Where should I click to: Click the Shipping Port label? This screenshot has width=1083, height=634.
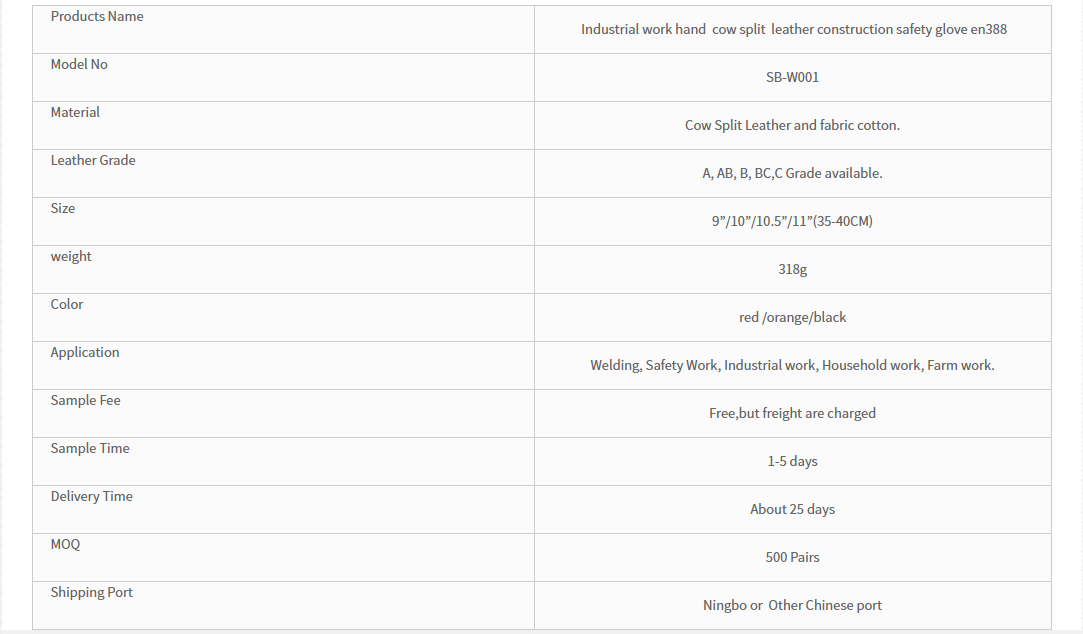coord(91,593)
